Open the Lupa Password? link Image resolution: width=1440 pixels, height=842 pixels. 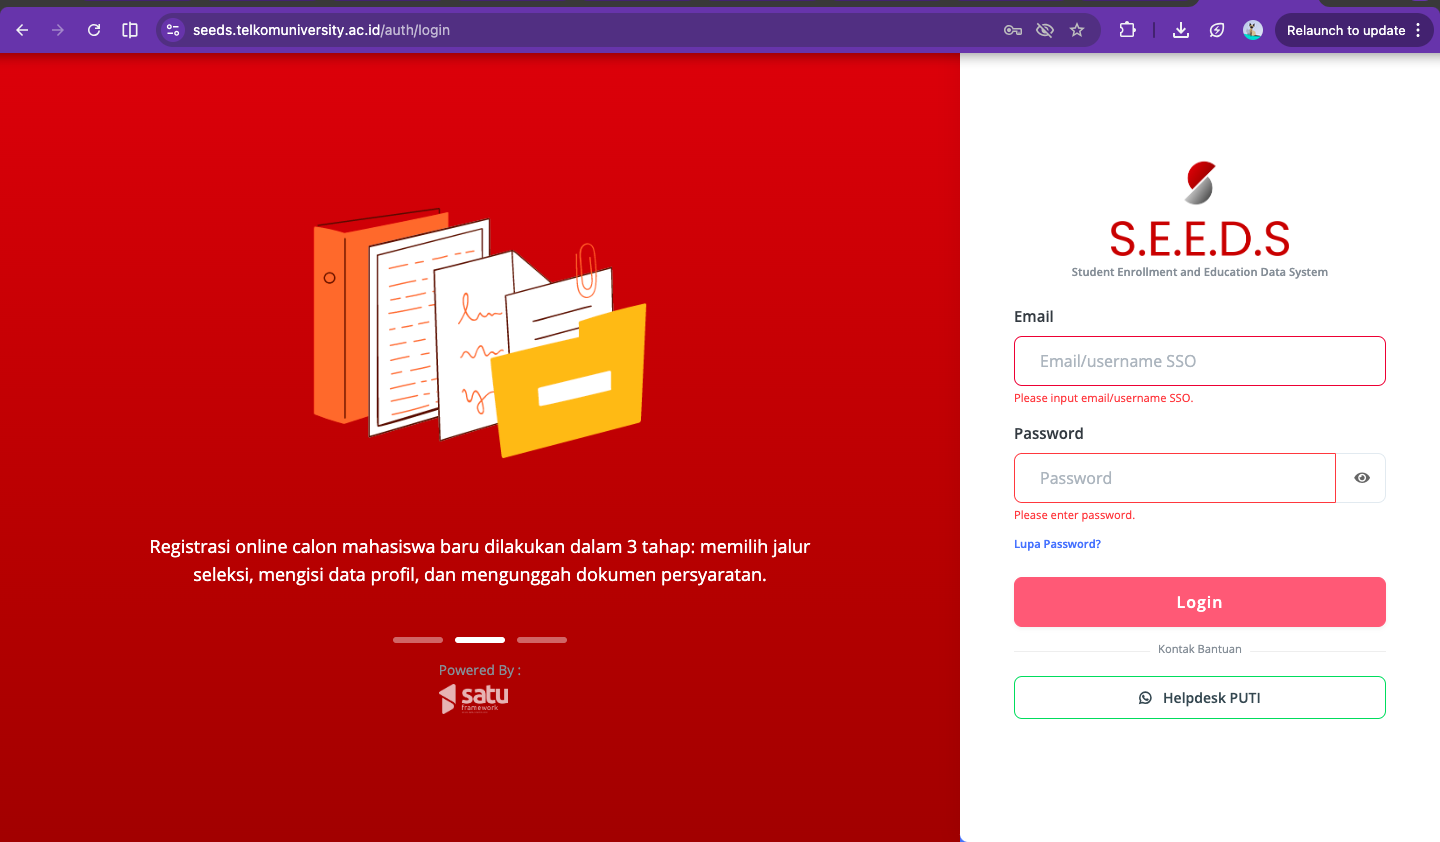(x=1057, y=544)
